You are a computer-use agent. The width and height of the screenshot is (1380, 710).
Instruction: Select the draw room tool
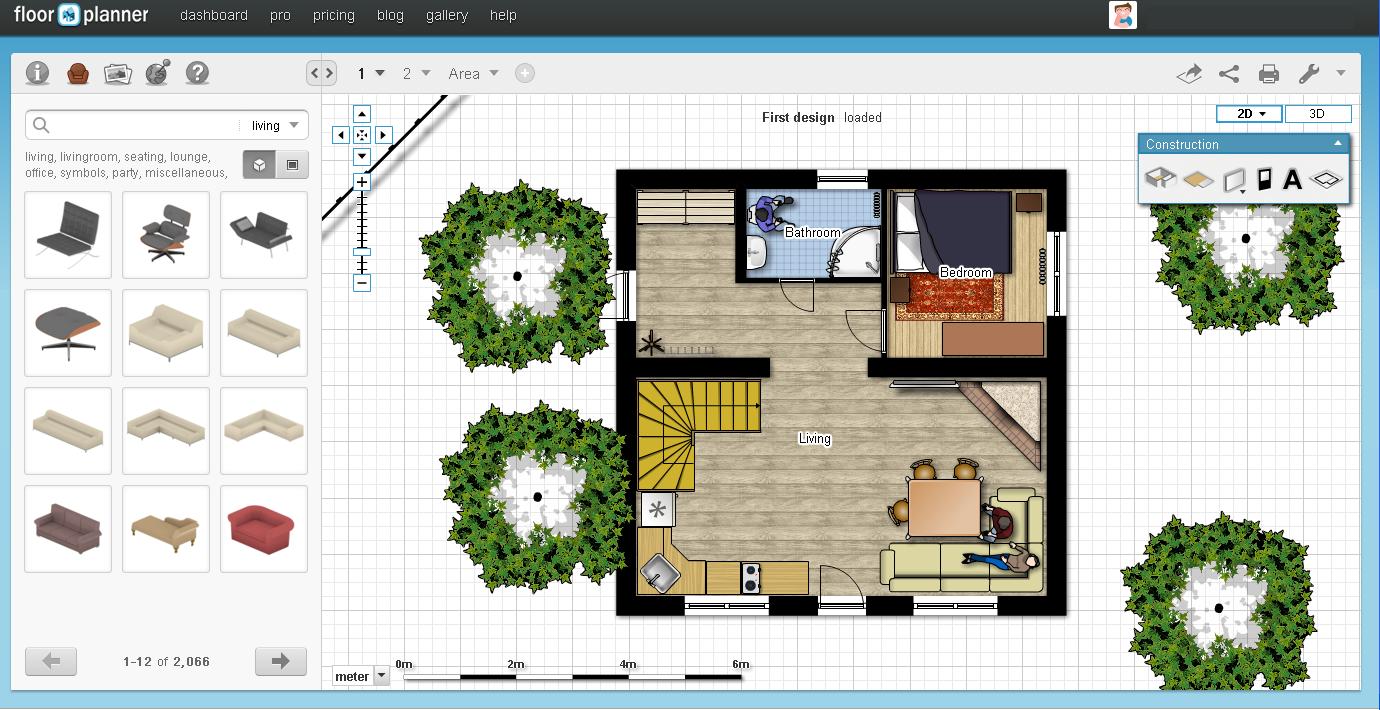pos(1160,180)
